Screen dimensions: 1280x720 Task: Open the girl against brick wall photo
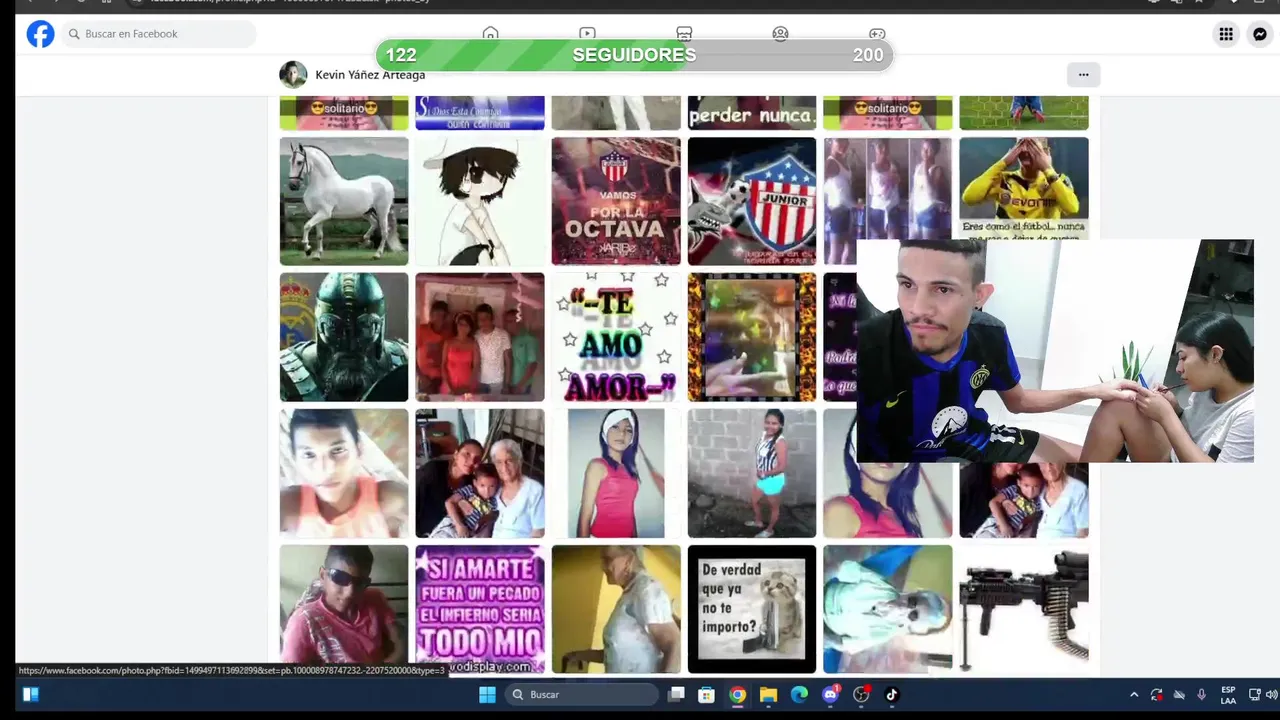pyautogui.click(x=752, y=473)
